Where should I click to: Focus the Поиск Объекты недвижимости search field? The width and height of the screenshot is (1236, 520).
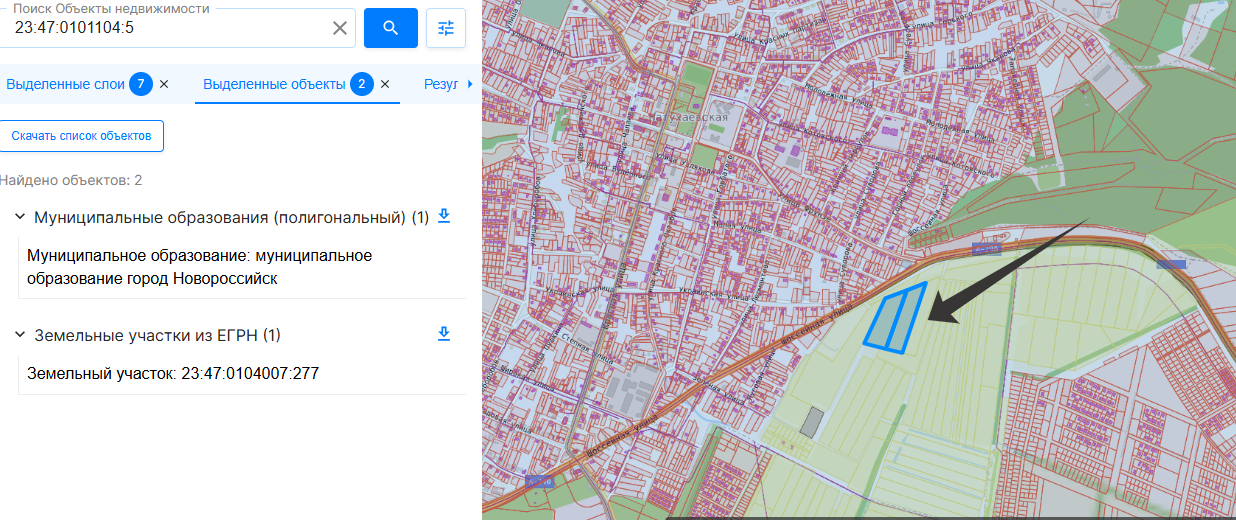point(170,28)
